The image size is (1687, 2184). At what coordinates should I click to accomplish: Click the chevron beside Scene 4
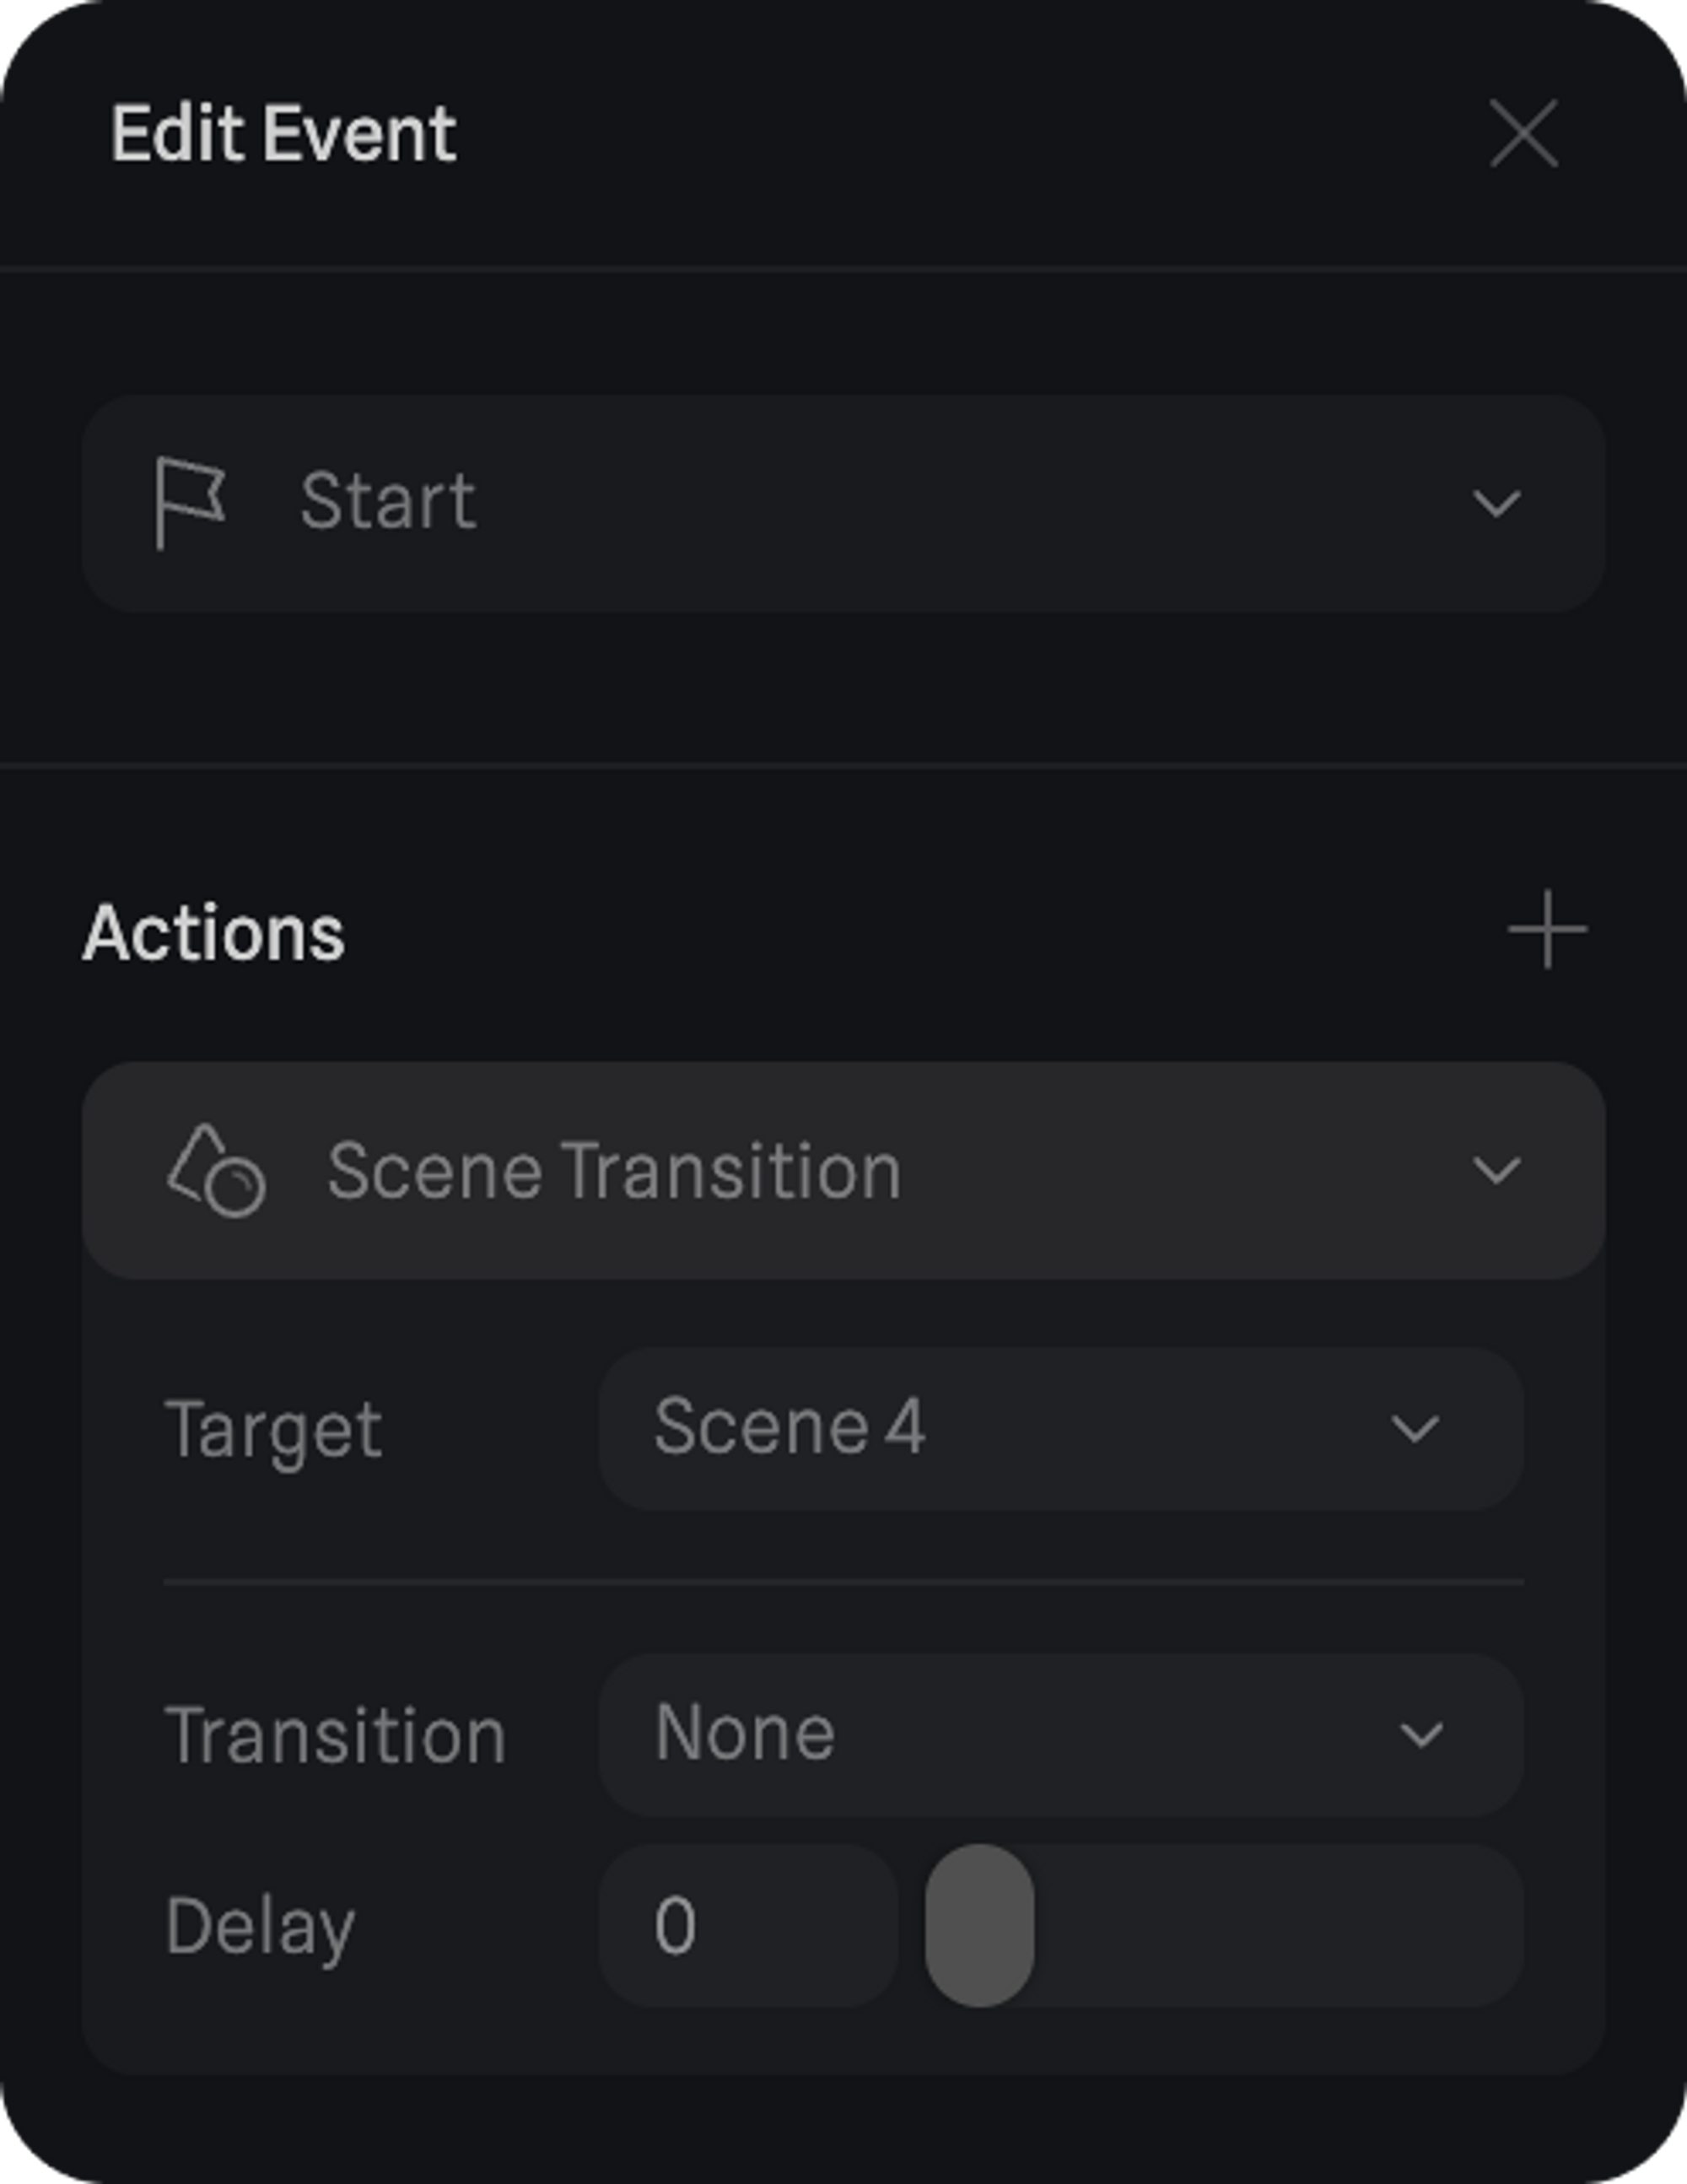[1415, 1429]
